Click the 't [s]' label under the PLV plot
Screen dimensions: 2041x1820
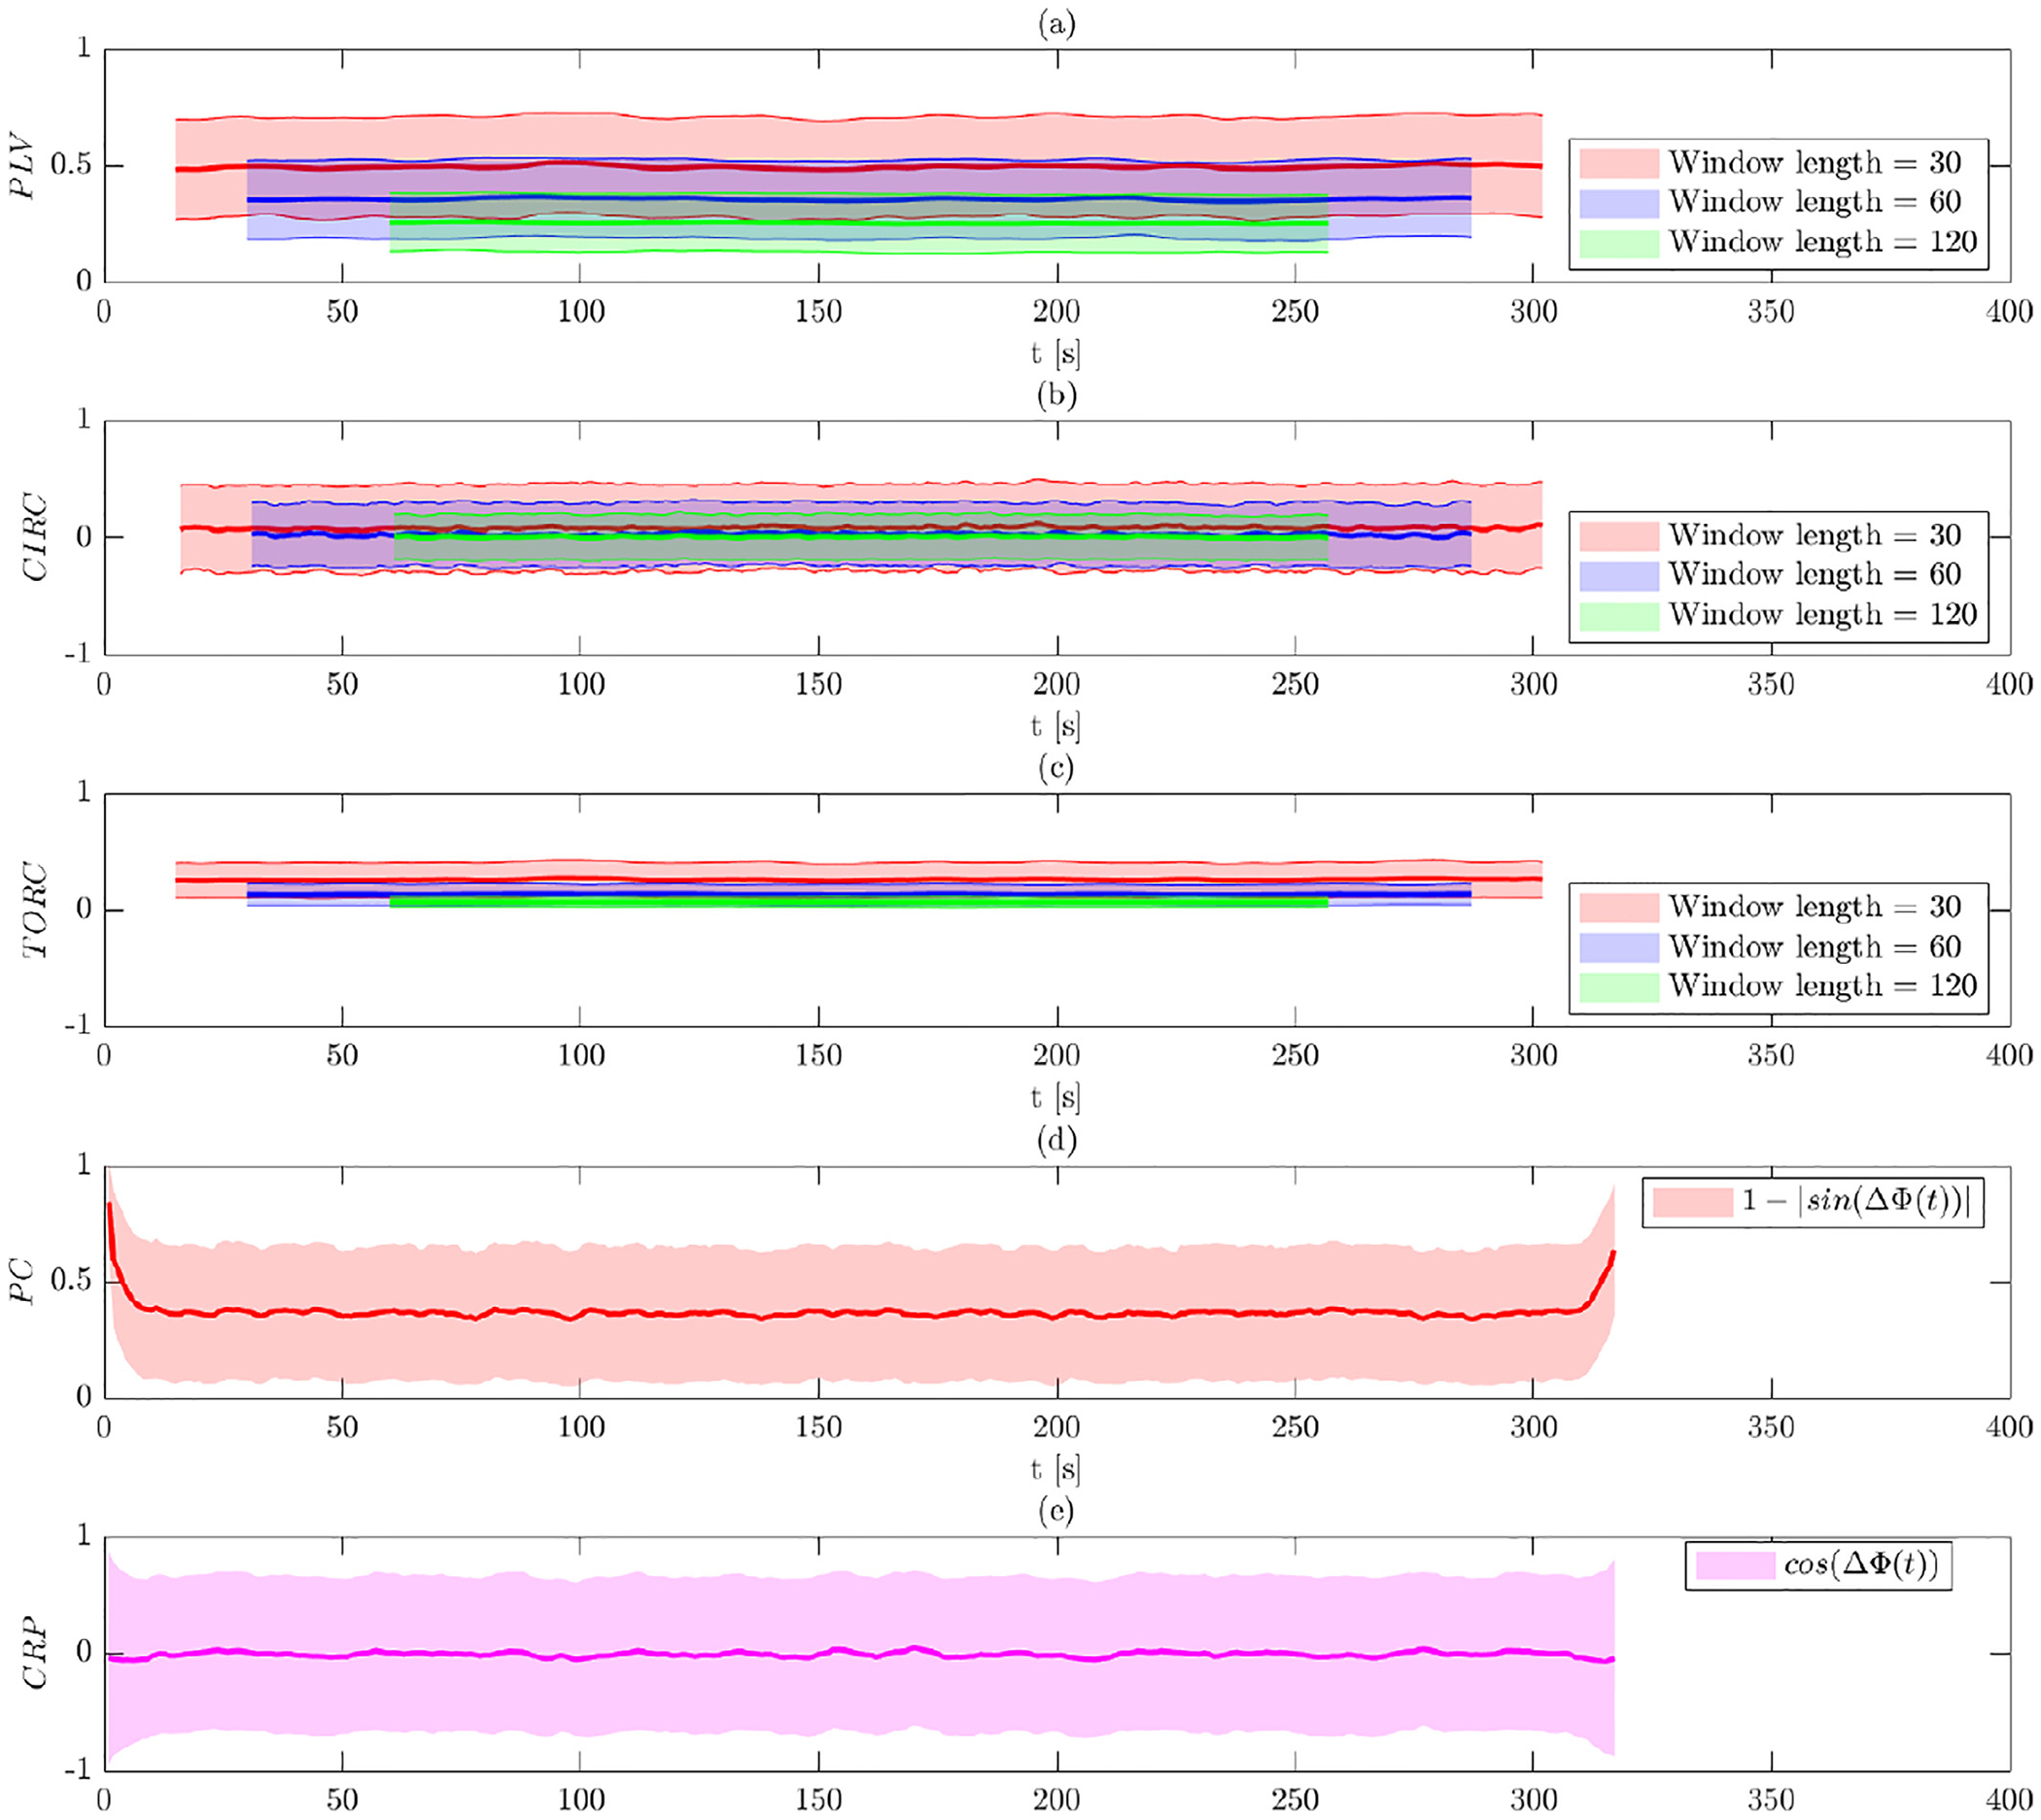click(1056, 354)
